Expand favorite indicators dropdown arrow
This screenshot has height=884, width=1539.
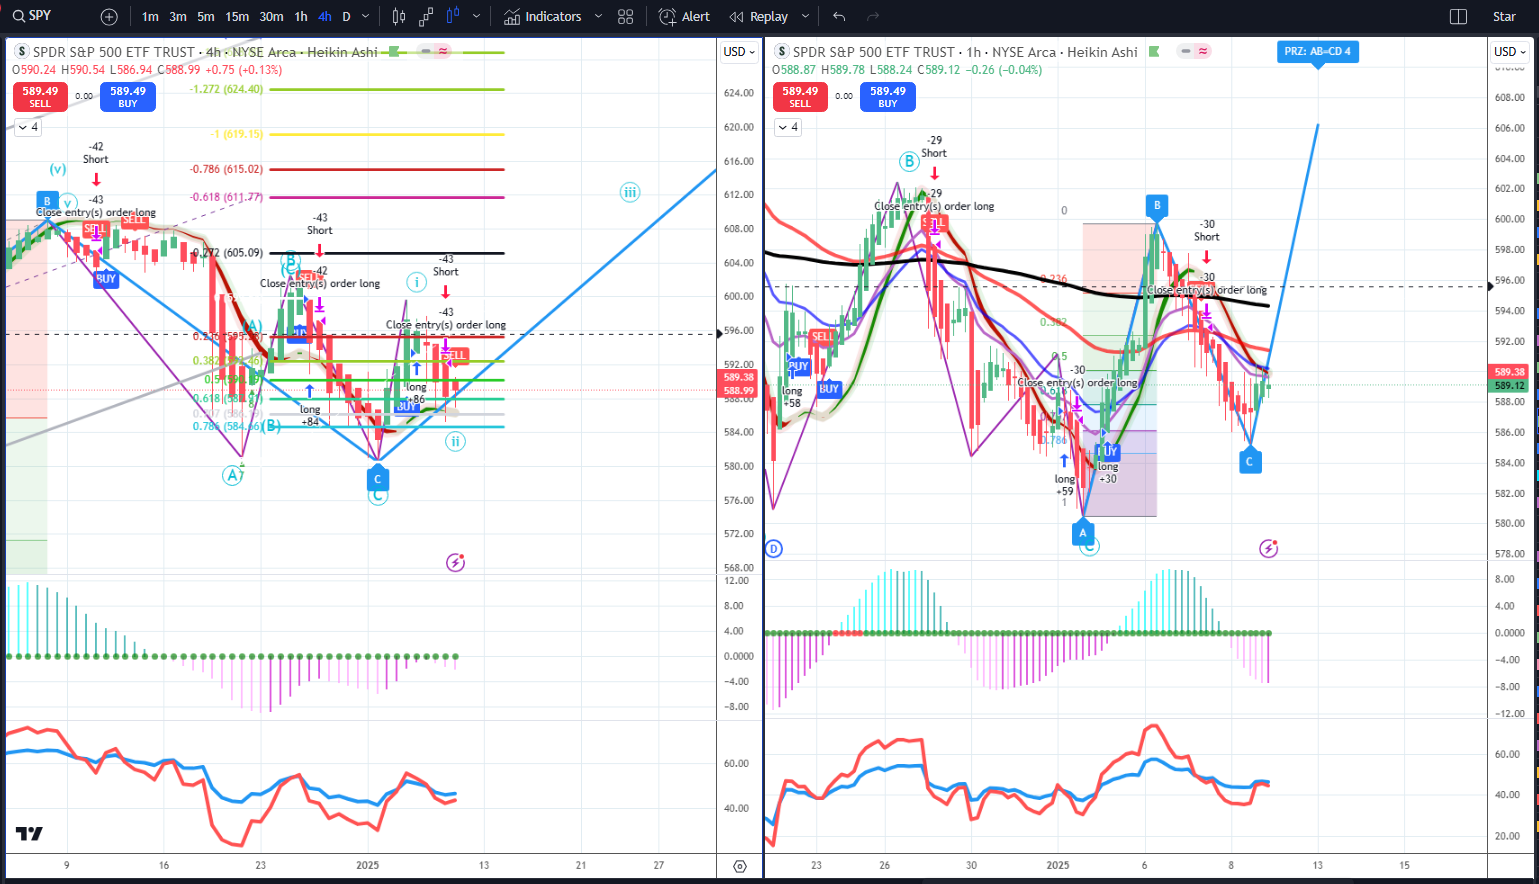598,17
